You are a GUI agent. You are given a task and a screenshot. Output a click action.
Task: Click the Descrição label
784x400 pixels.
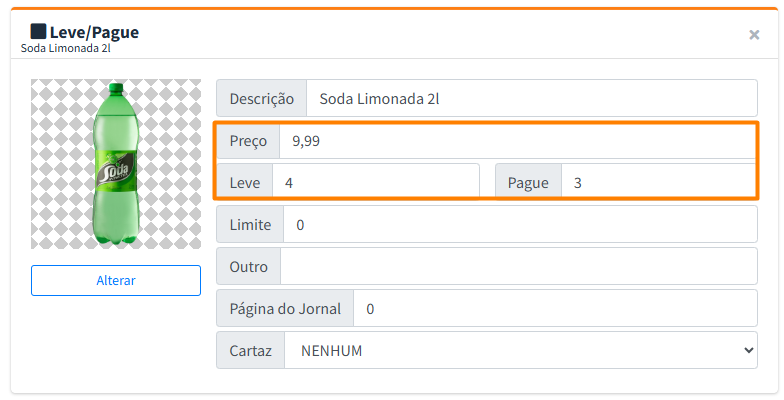pyautogui.click(x=262, y=99)
